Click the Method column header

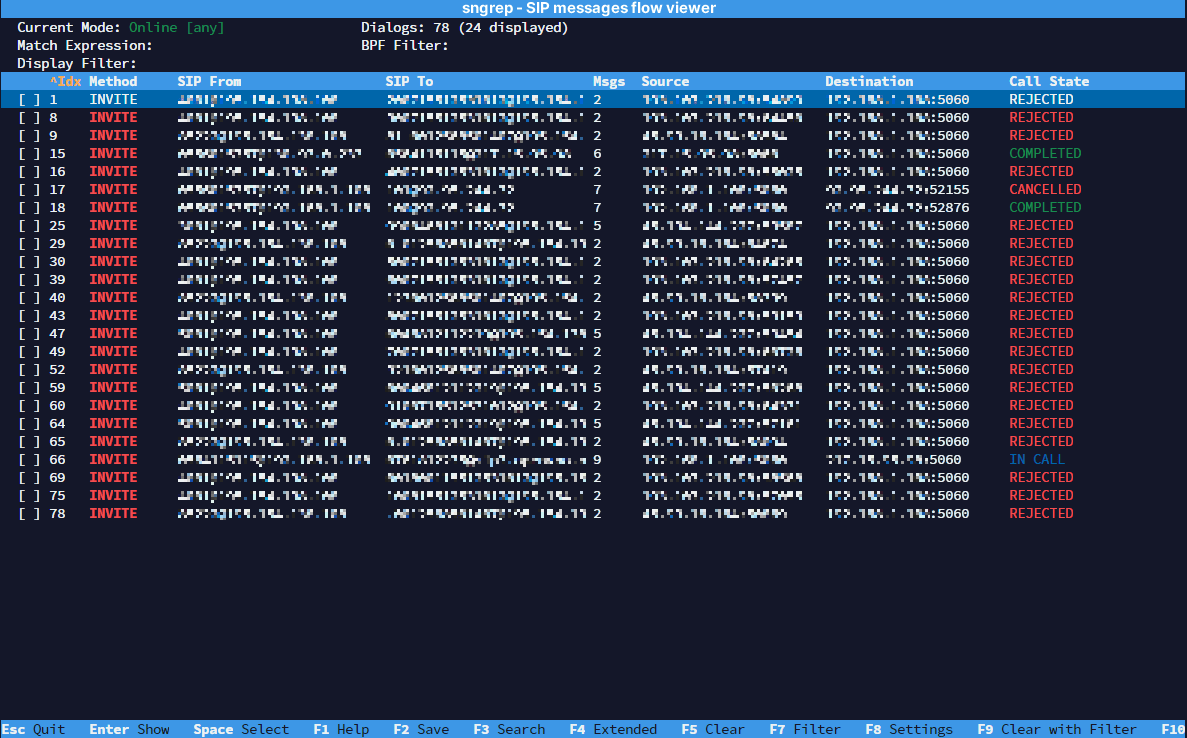(114, 82)
